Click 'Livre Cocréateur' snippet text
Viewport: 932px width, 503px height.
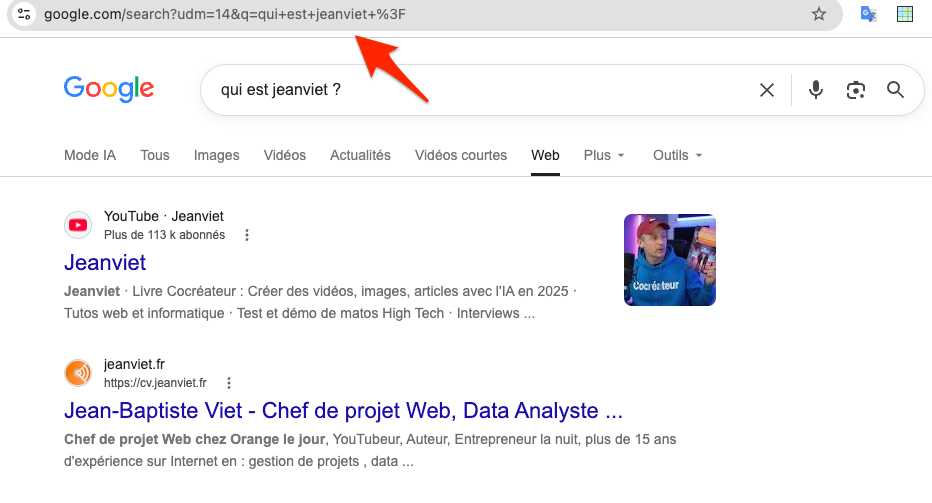[x=184, y=291]
